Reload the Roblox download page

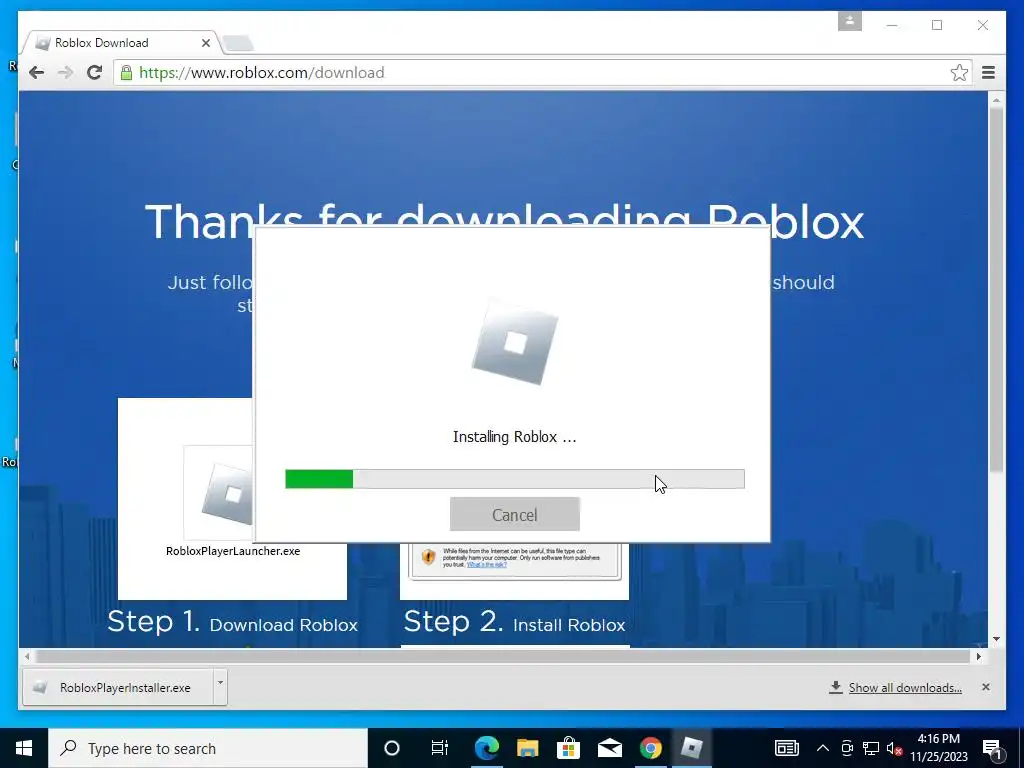[95, 72]
